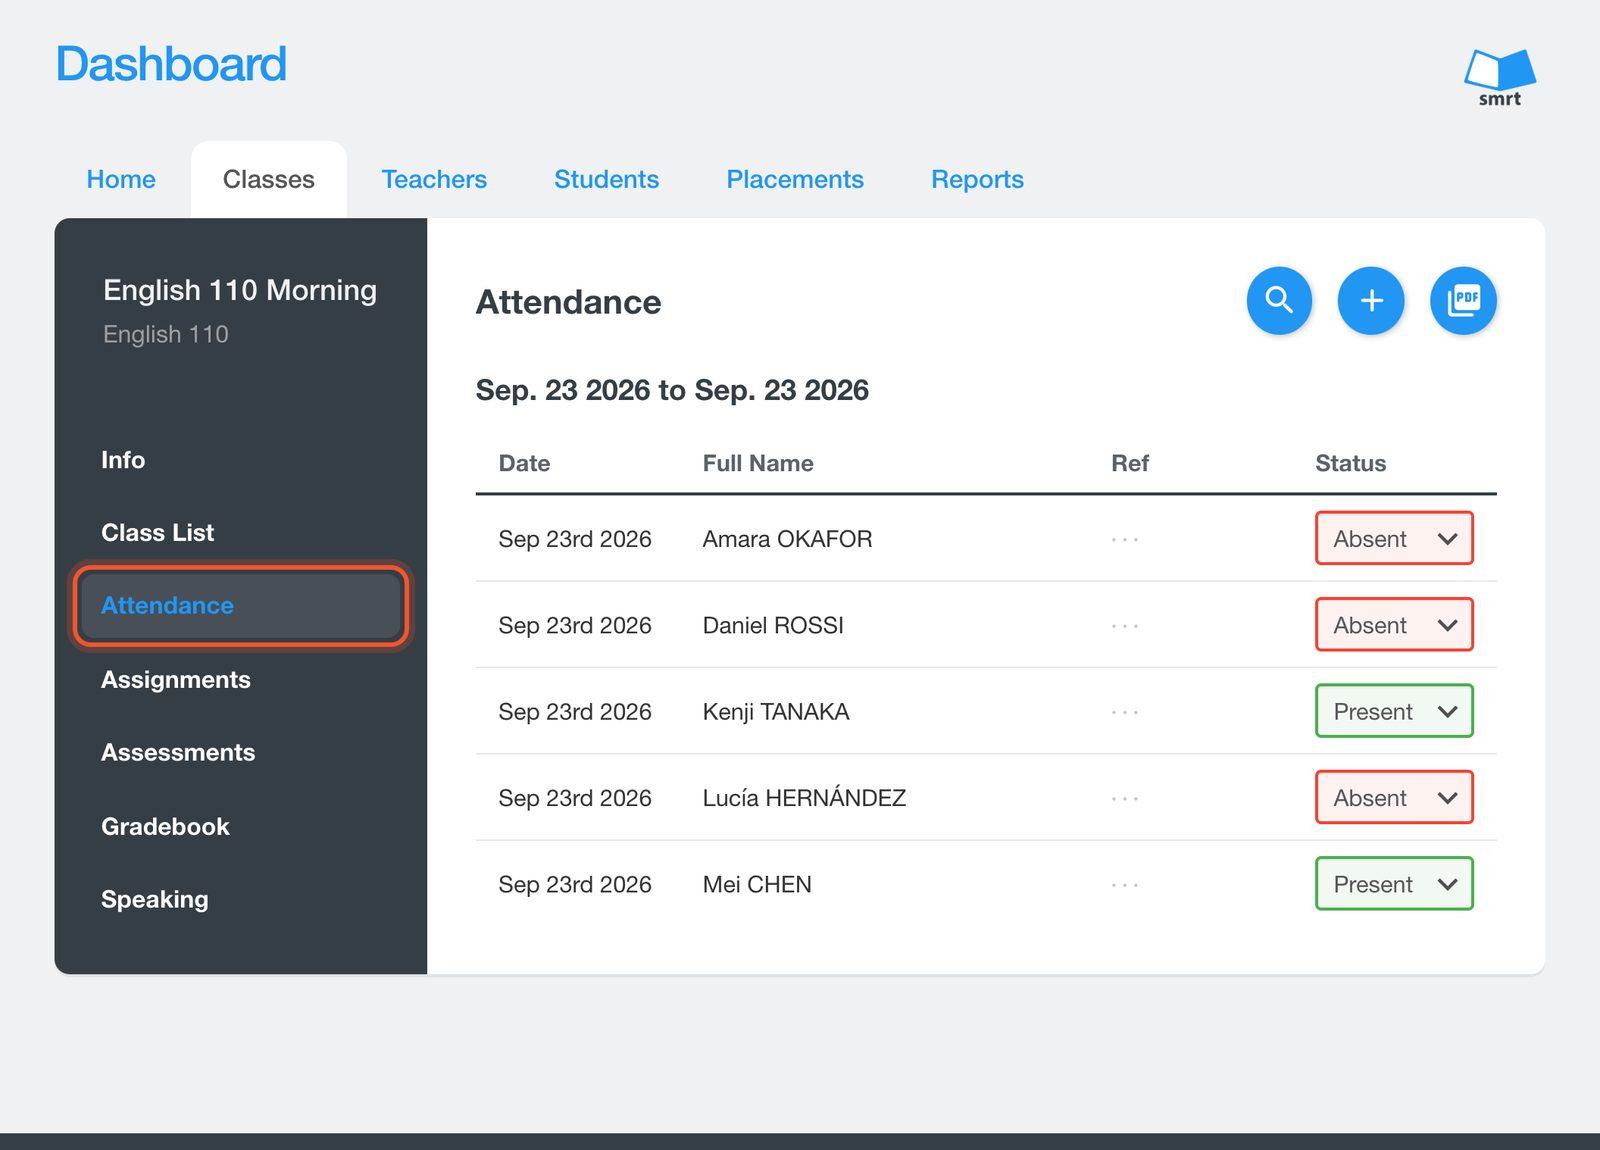Click the name Amara OKAFOR
Screen dimensions: 1600x1150
coord(787,539)
